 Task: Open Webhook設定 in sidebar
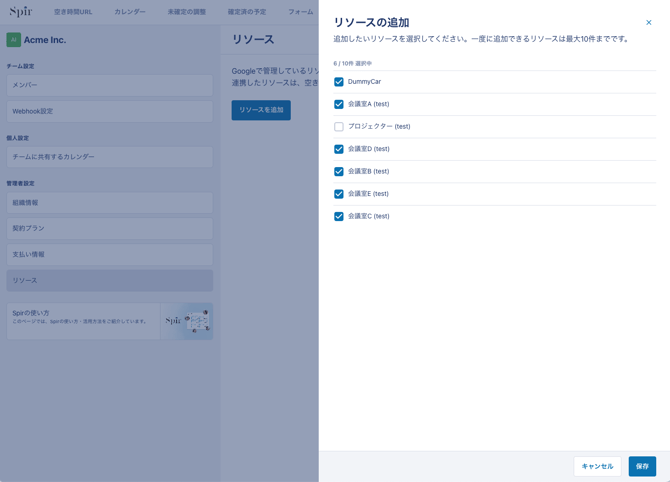pyautogui.click(x=109, y=111)
